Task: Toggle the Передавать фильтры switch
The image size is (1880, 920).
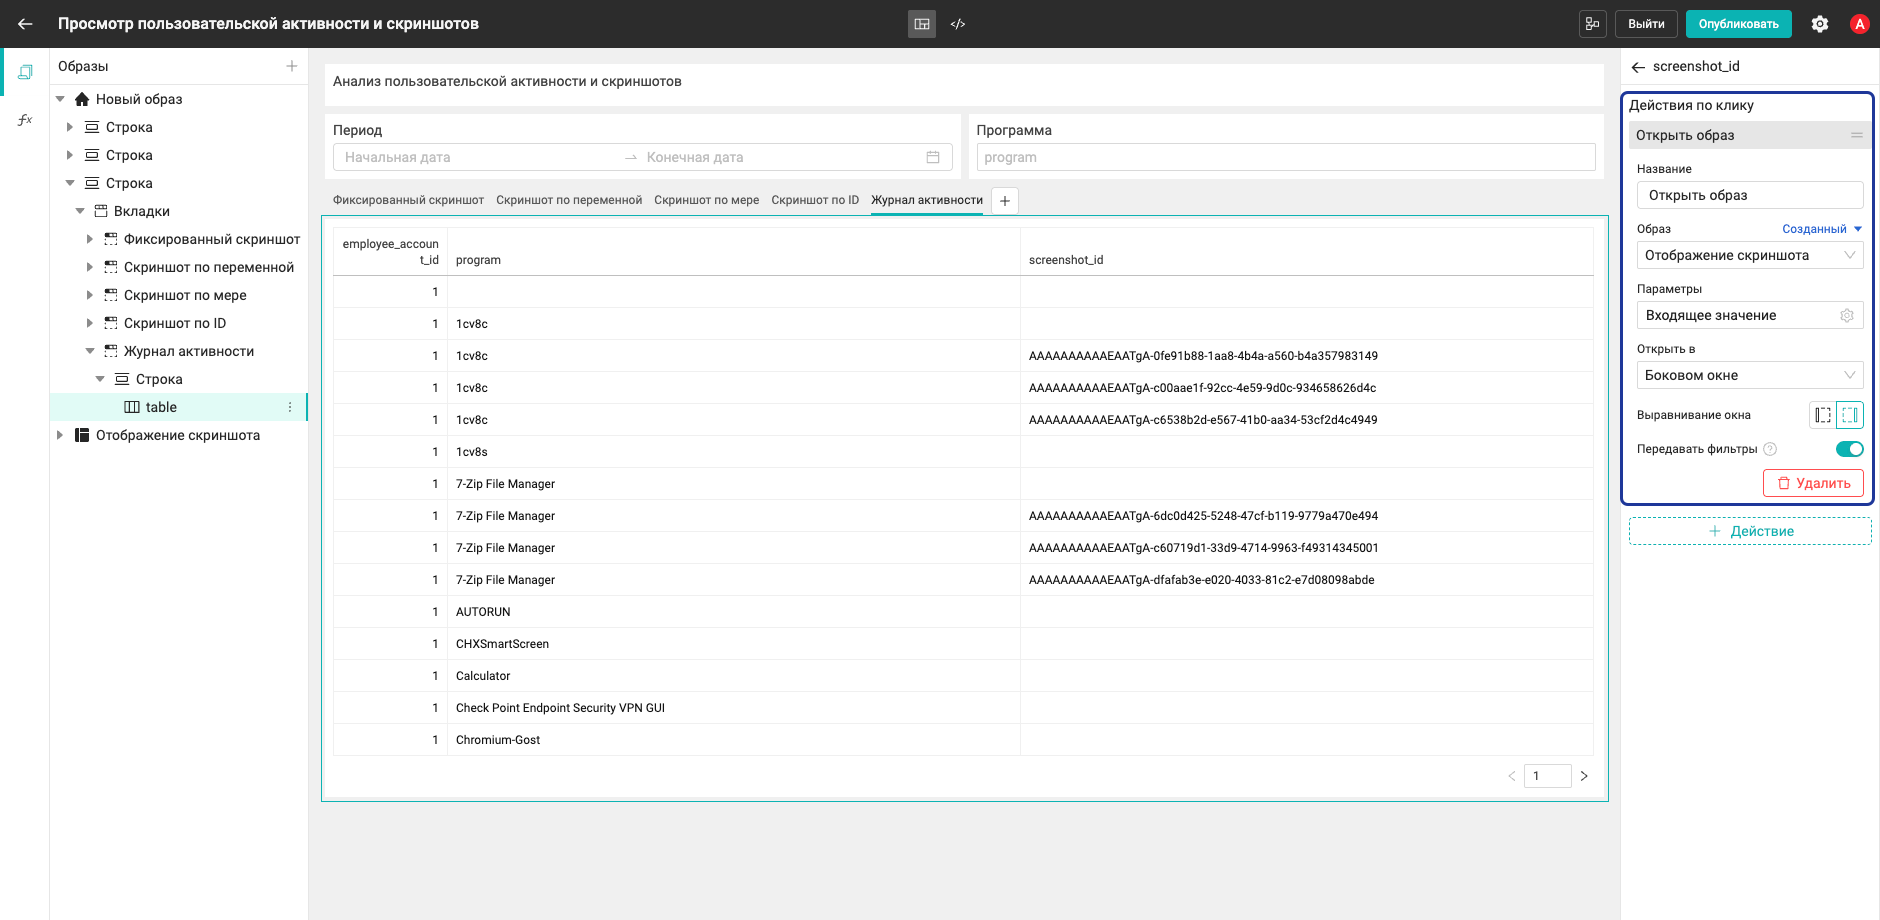Action: [x=1850, y=449]
